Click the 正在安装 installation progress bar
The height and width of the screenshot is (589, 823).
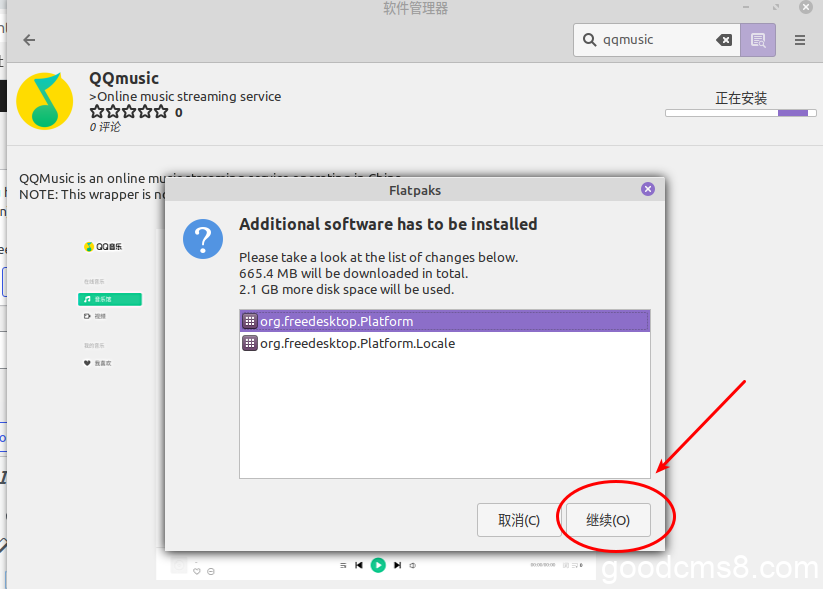(741, 113)
